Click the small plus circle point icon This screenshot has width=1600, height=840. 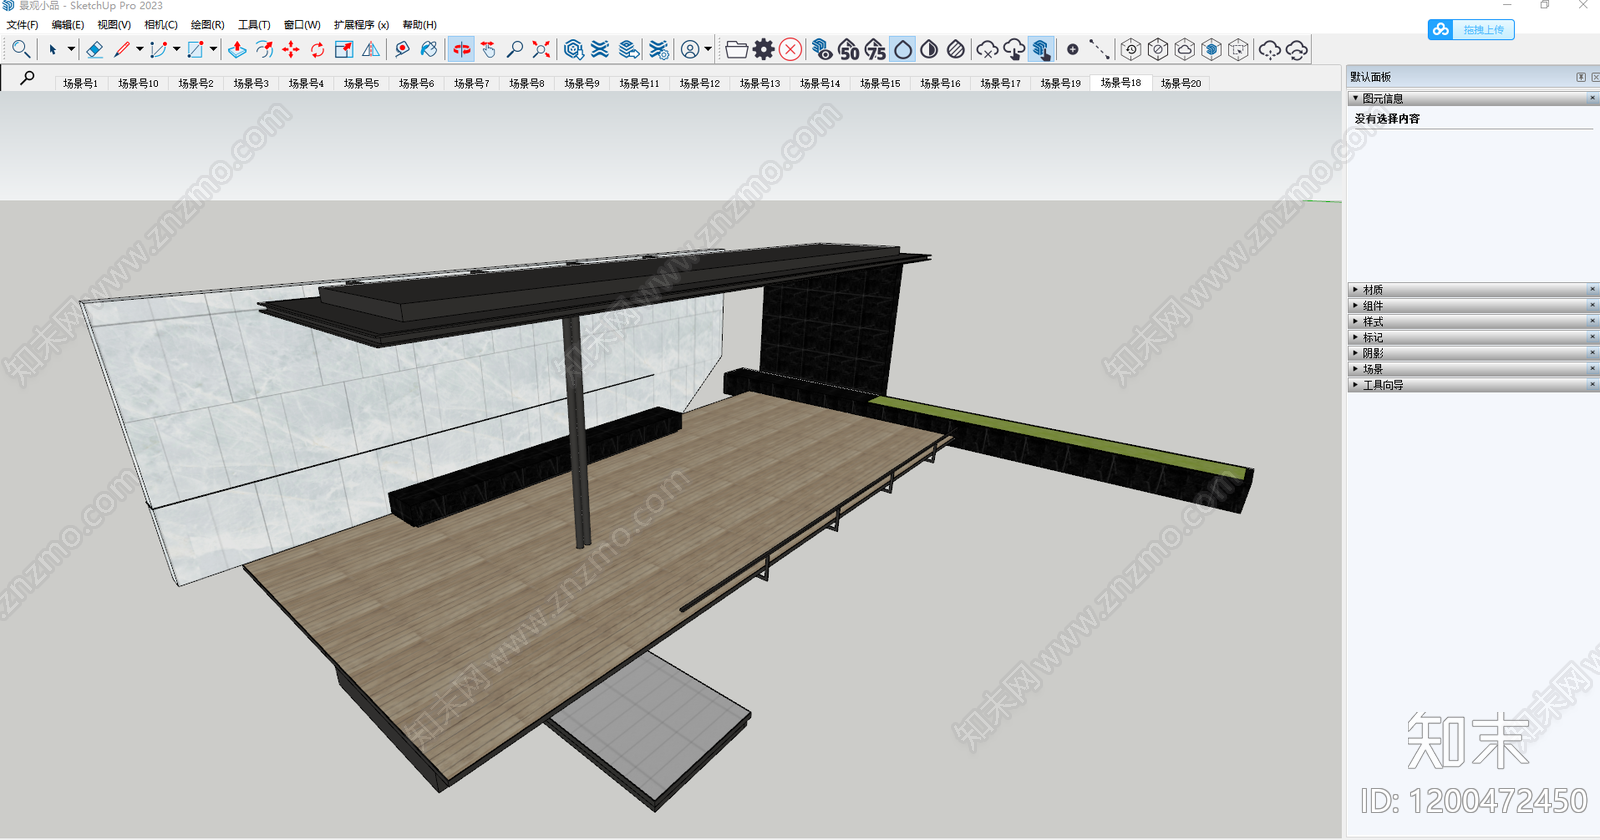click(x=1073, y=49)
